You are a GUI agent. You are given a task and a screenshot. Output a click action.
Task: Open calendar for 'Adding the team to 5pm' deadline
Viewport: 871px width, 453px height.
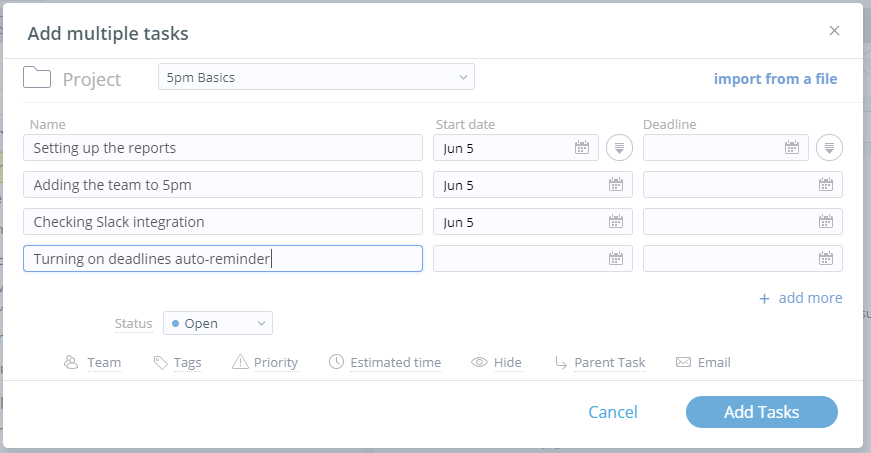point(825,185)
